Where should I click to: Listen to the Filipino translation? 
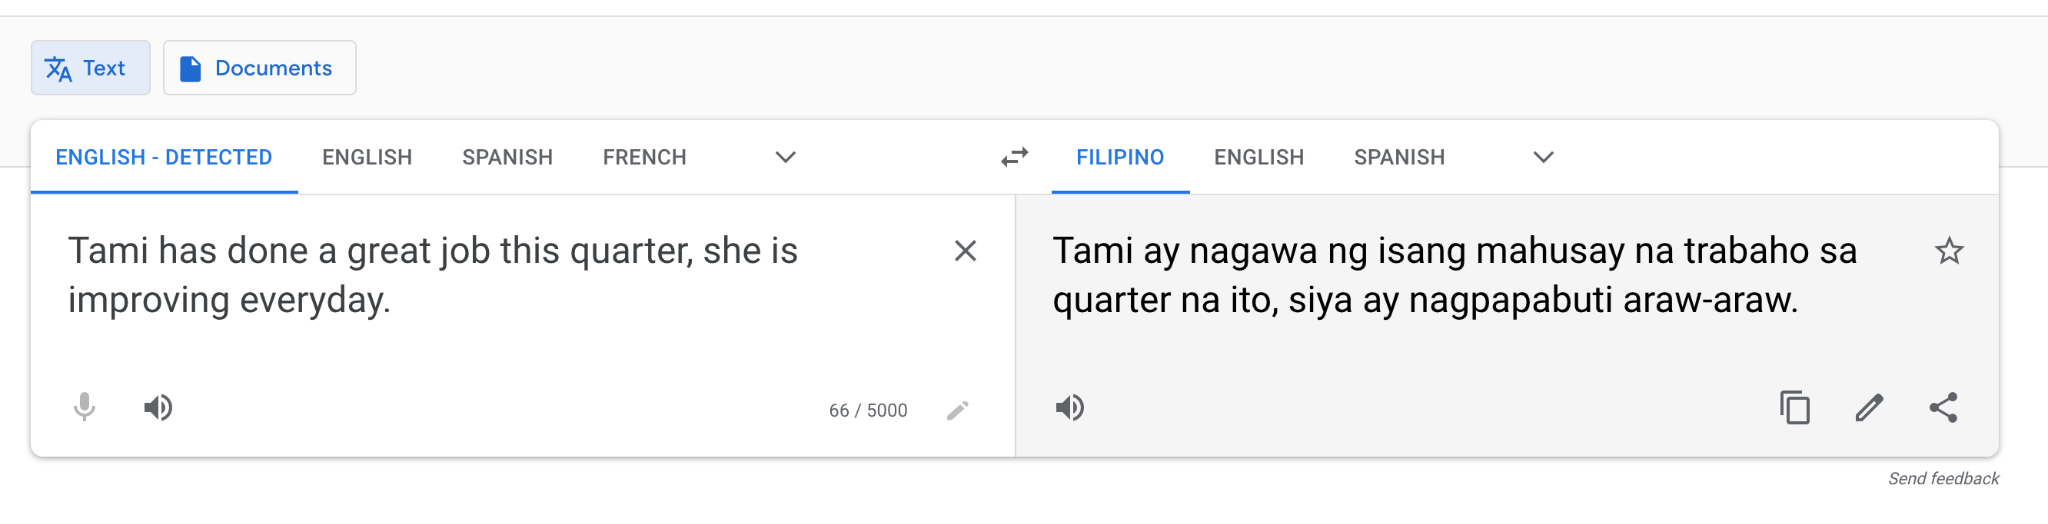(1070, 407)
